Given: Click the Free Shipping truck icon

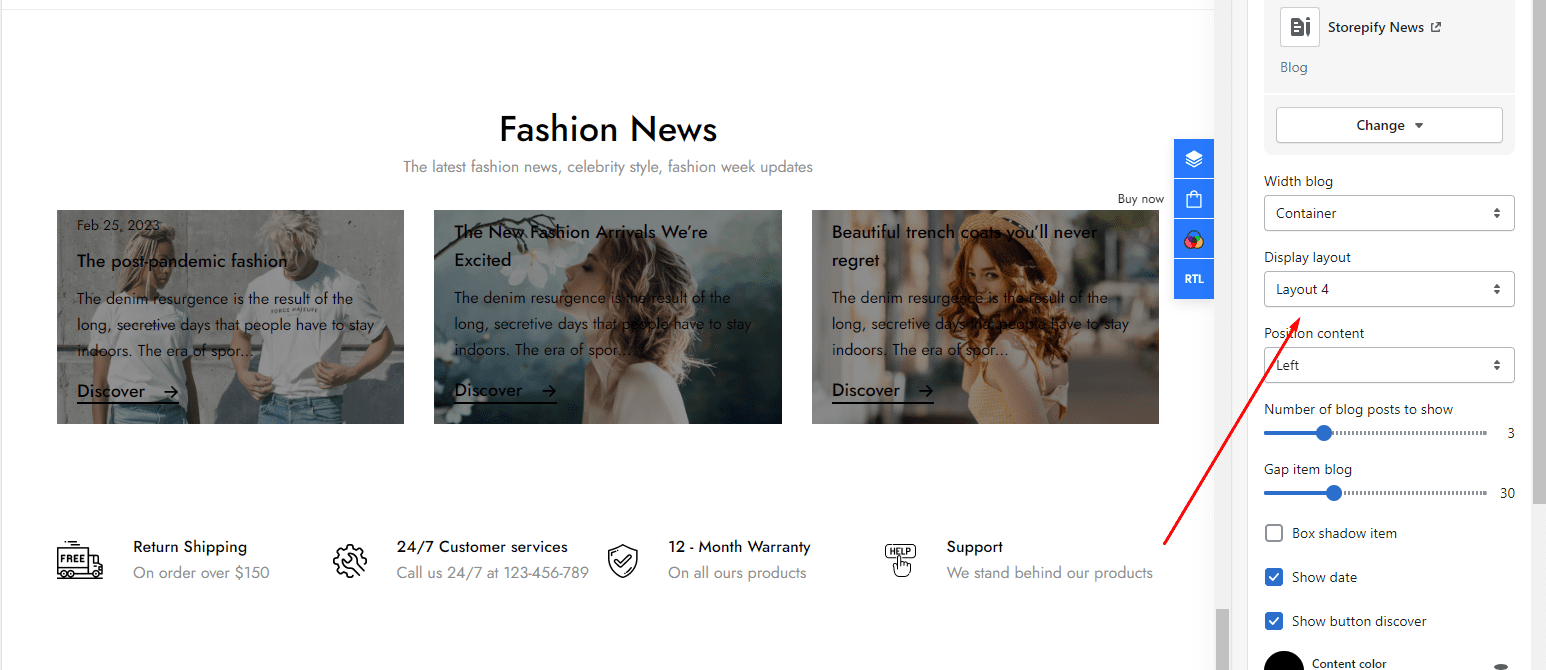Looking at the screenshot, I should click(79, 561).
